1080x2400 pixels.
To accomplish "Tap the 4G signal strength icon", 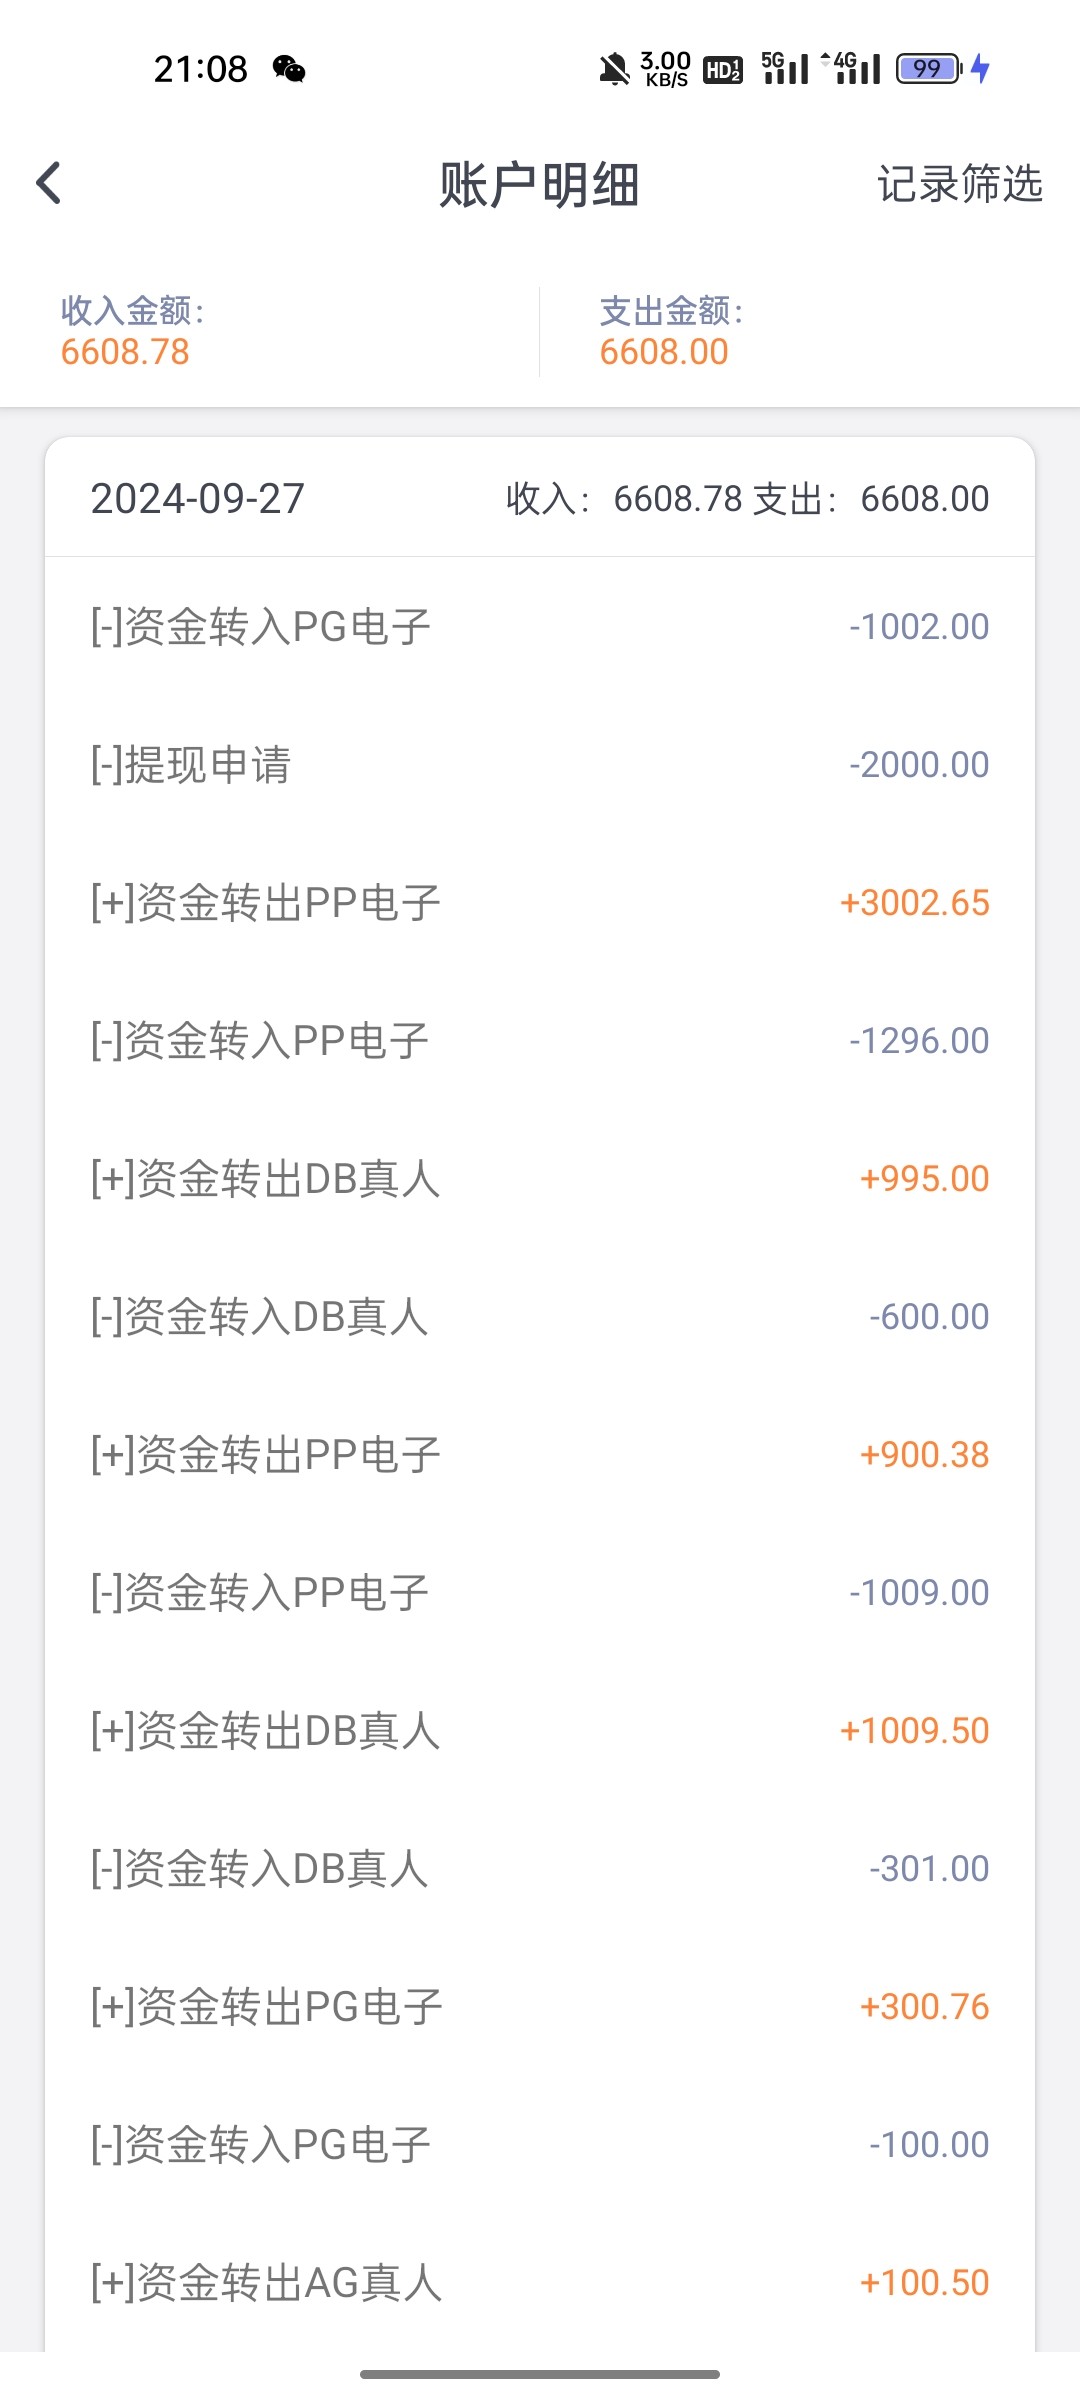I will coord(851,68).
